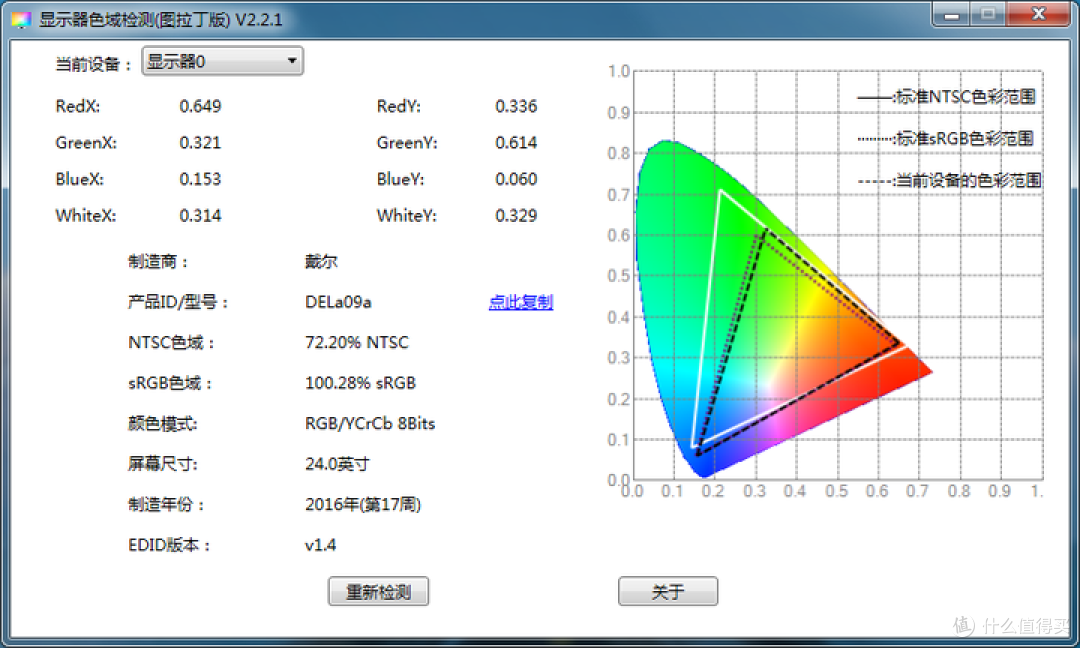This screenshot has height=648, width=1080.
Task: Click the 关于 about button
Action: click(x=667, y=592)
